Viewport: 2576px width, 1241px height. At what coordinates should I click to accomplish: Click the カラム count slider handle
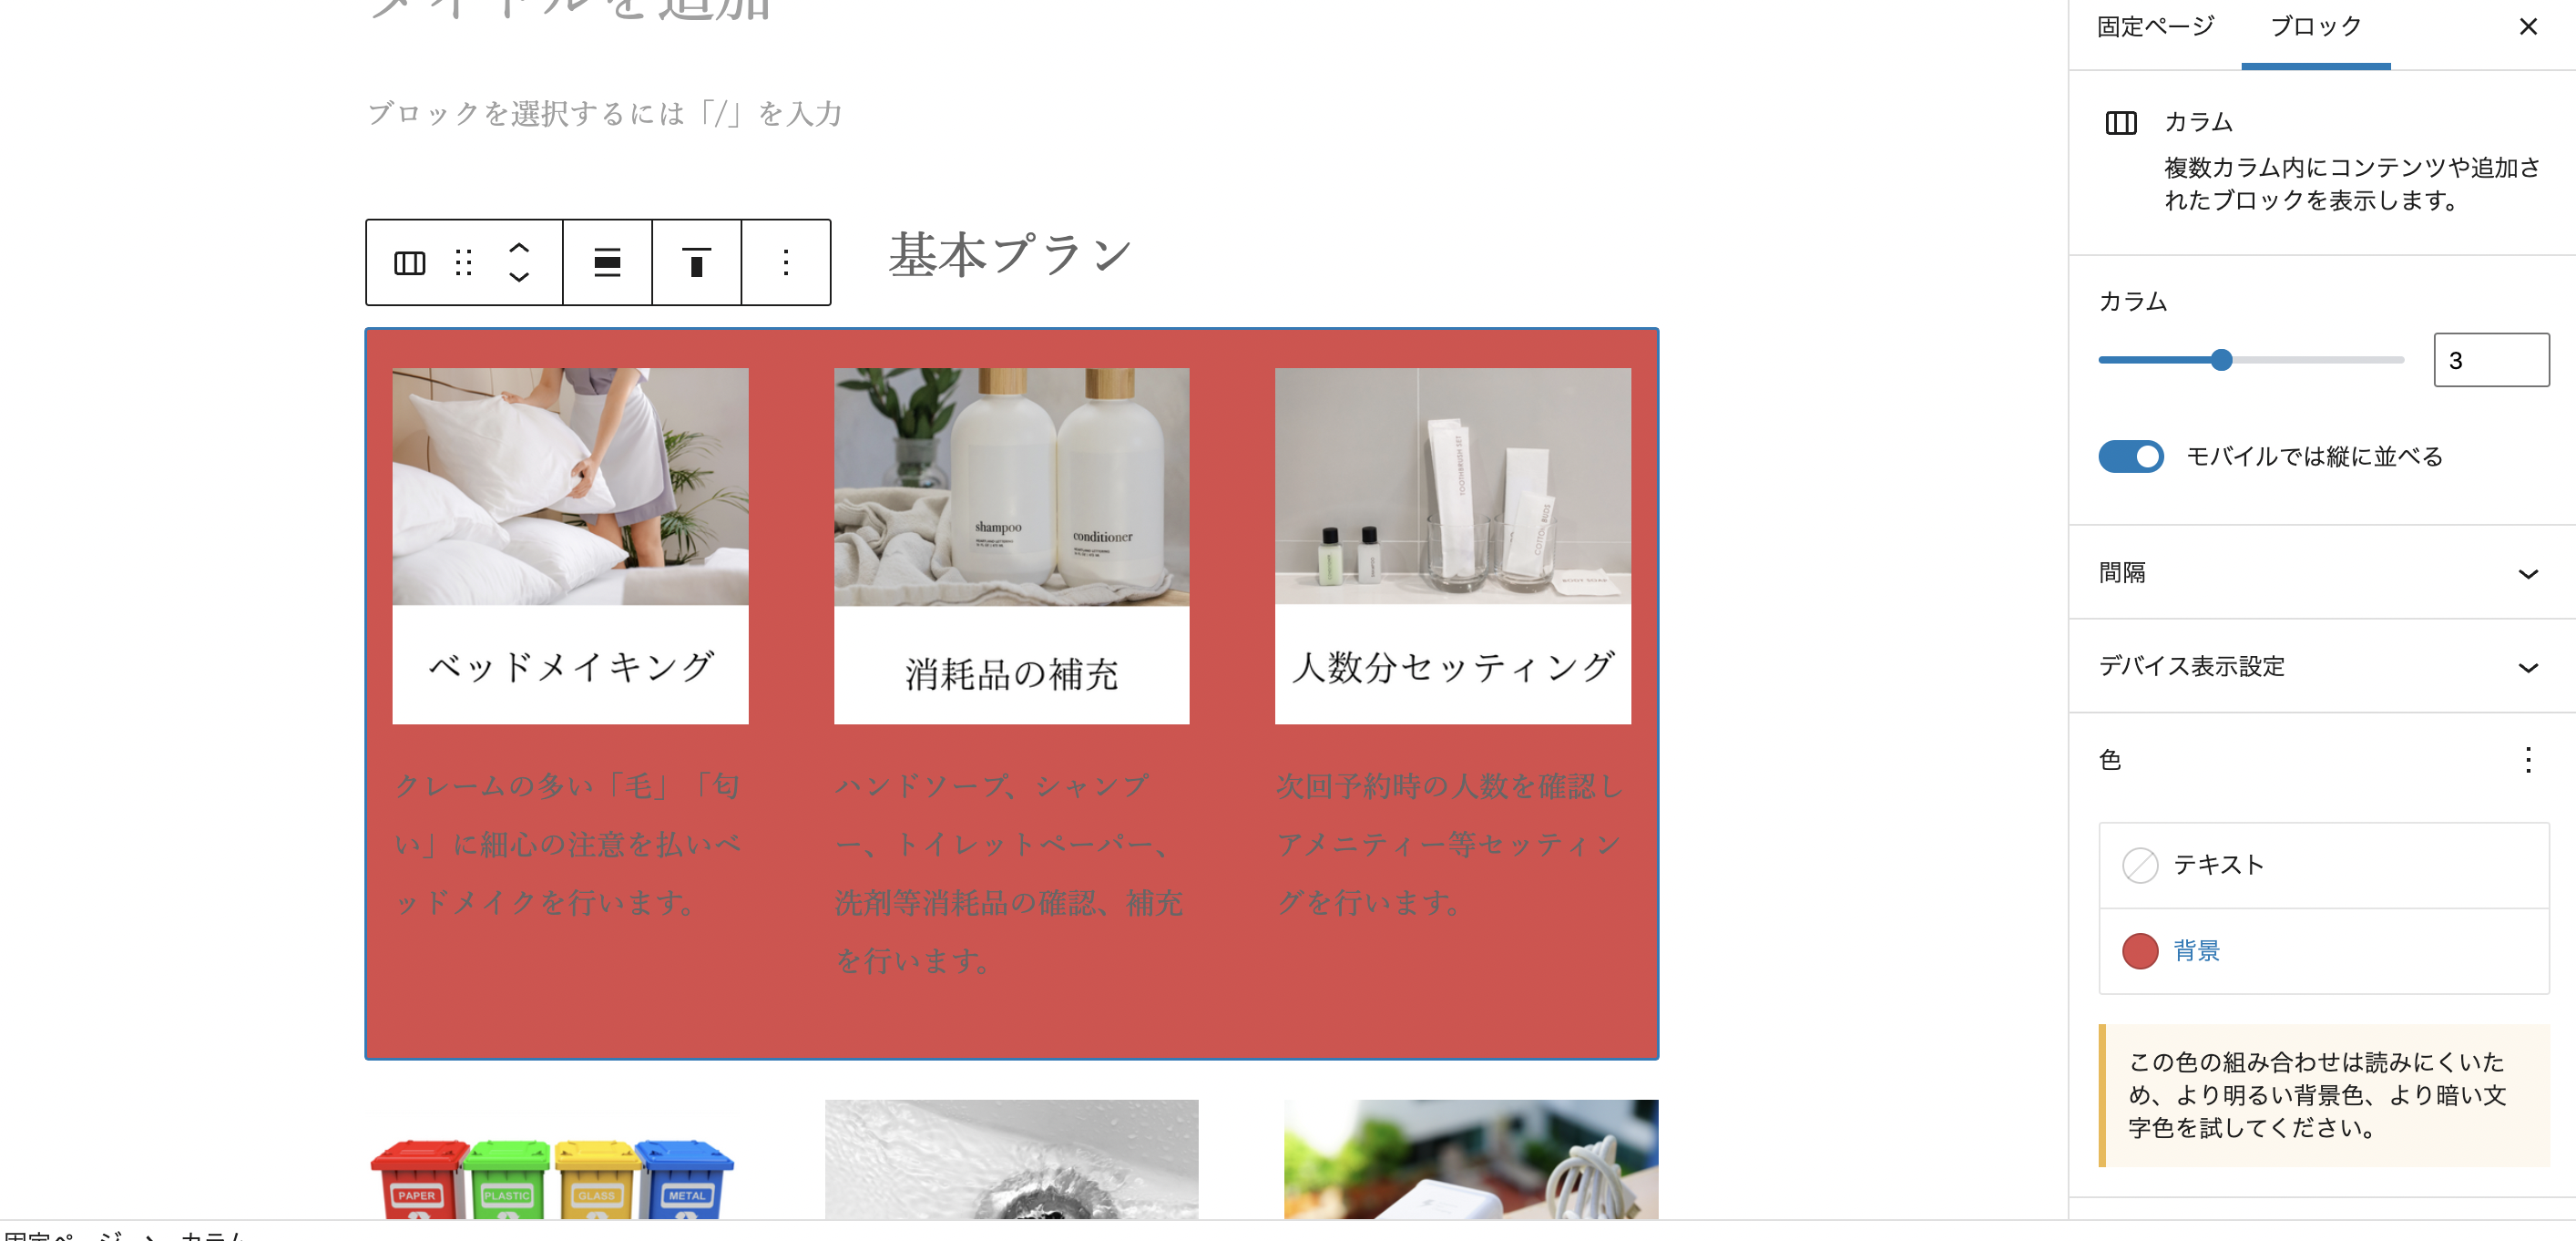click(2221, 360)
